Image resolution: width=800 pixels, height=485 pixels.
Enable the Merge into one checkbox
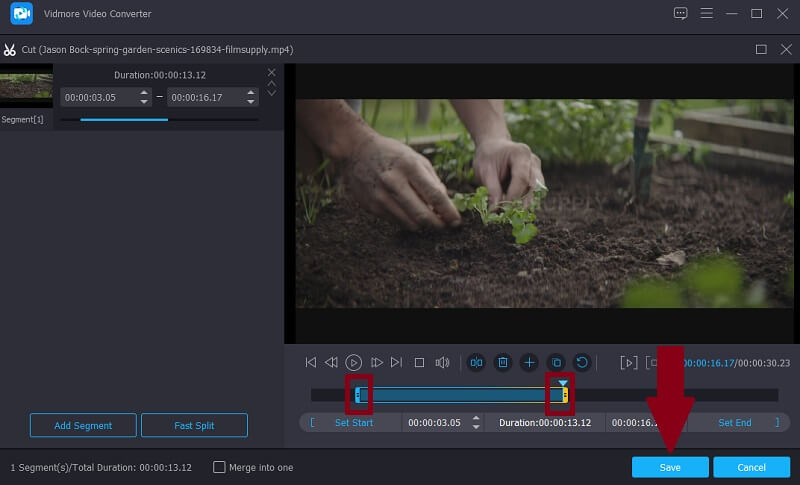[220, 467]
